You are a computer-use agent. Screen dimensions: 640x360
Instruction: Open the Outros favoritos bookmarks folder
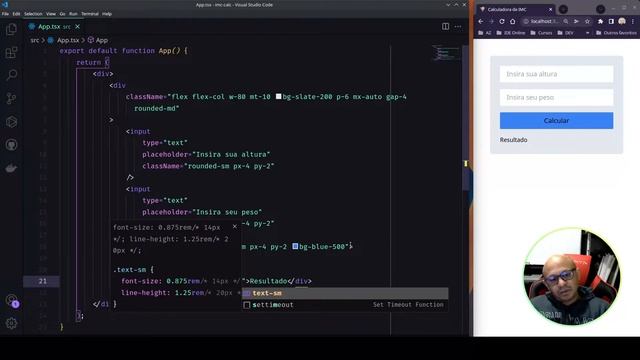tap(616, 33)
